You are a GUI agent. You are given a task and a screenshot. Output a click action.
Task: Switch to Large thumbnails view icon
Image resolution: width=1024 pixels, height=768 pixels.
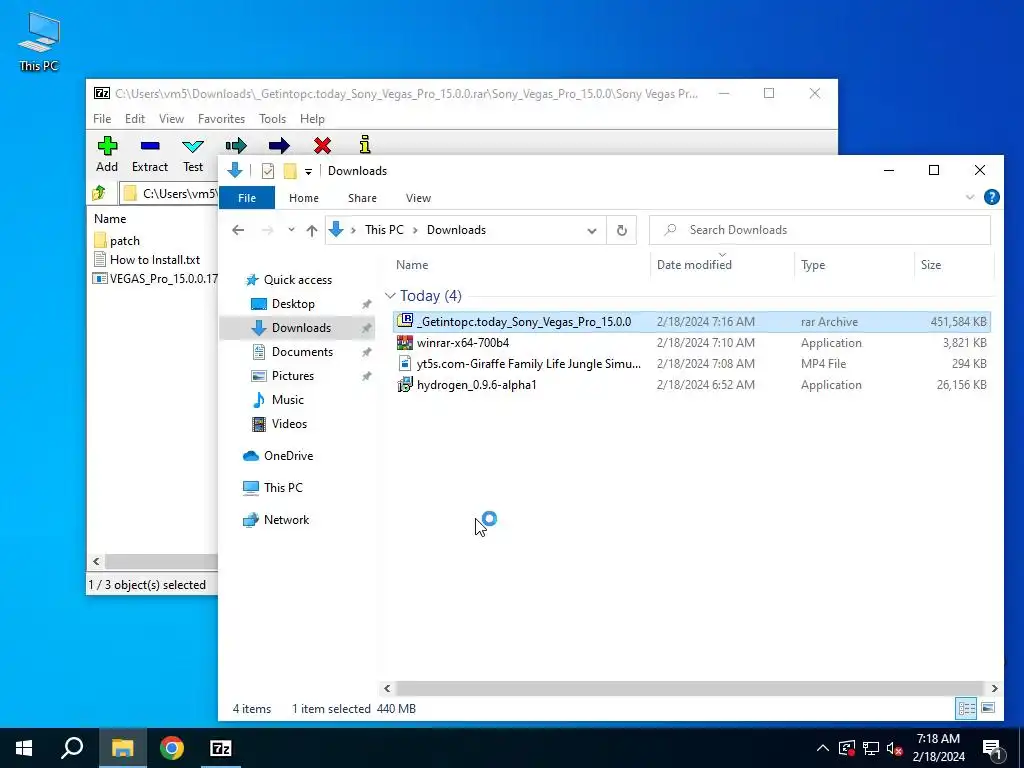(988, 708)
